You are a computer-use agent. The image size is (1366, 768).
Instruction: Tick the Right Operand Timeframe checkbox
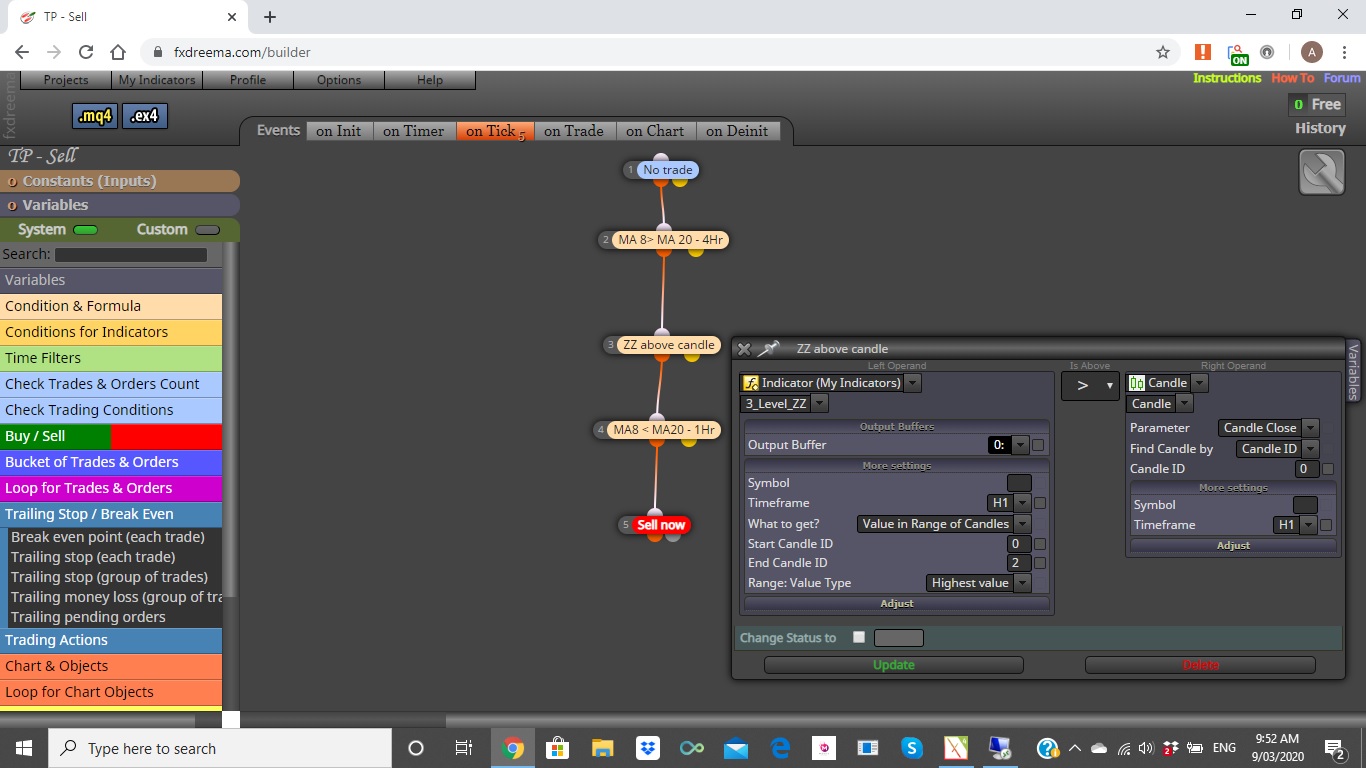point(1326,525)
